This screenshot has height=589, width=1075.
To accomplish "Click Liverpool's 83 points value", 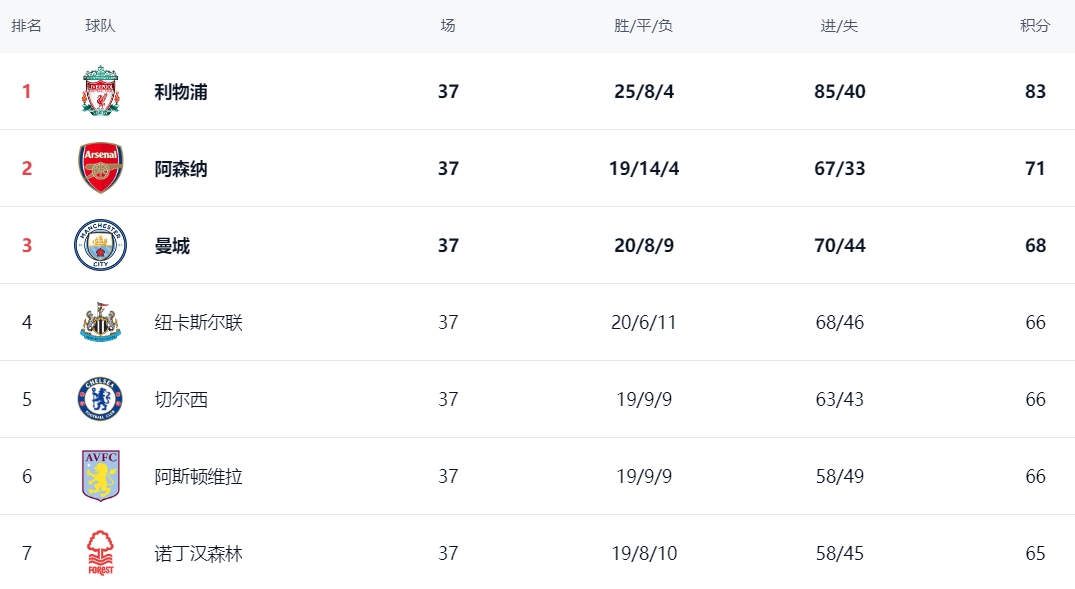I will [1035, 91].
